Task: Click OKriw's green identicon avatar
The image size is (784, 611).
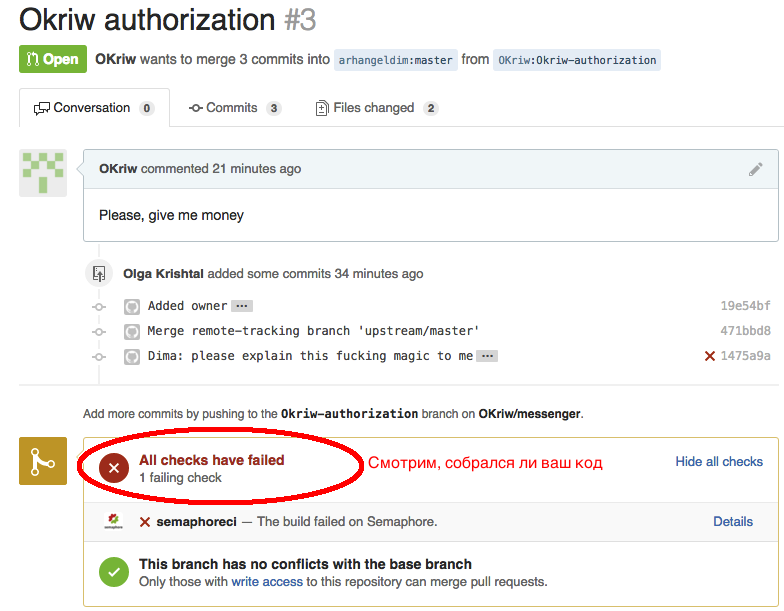Action: click(43, 173)
